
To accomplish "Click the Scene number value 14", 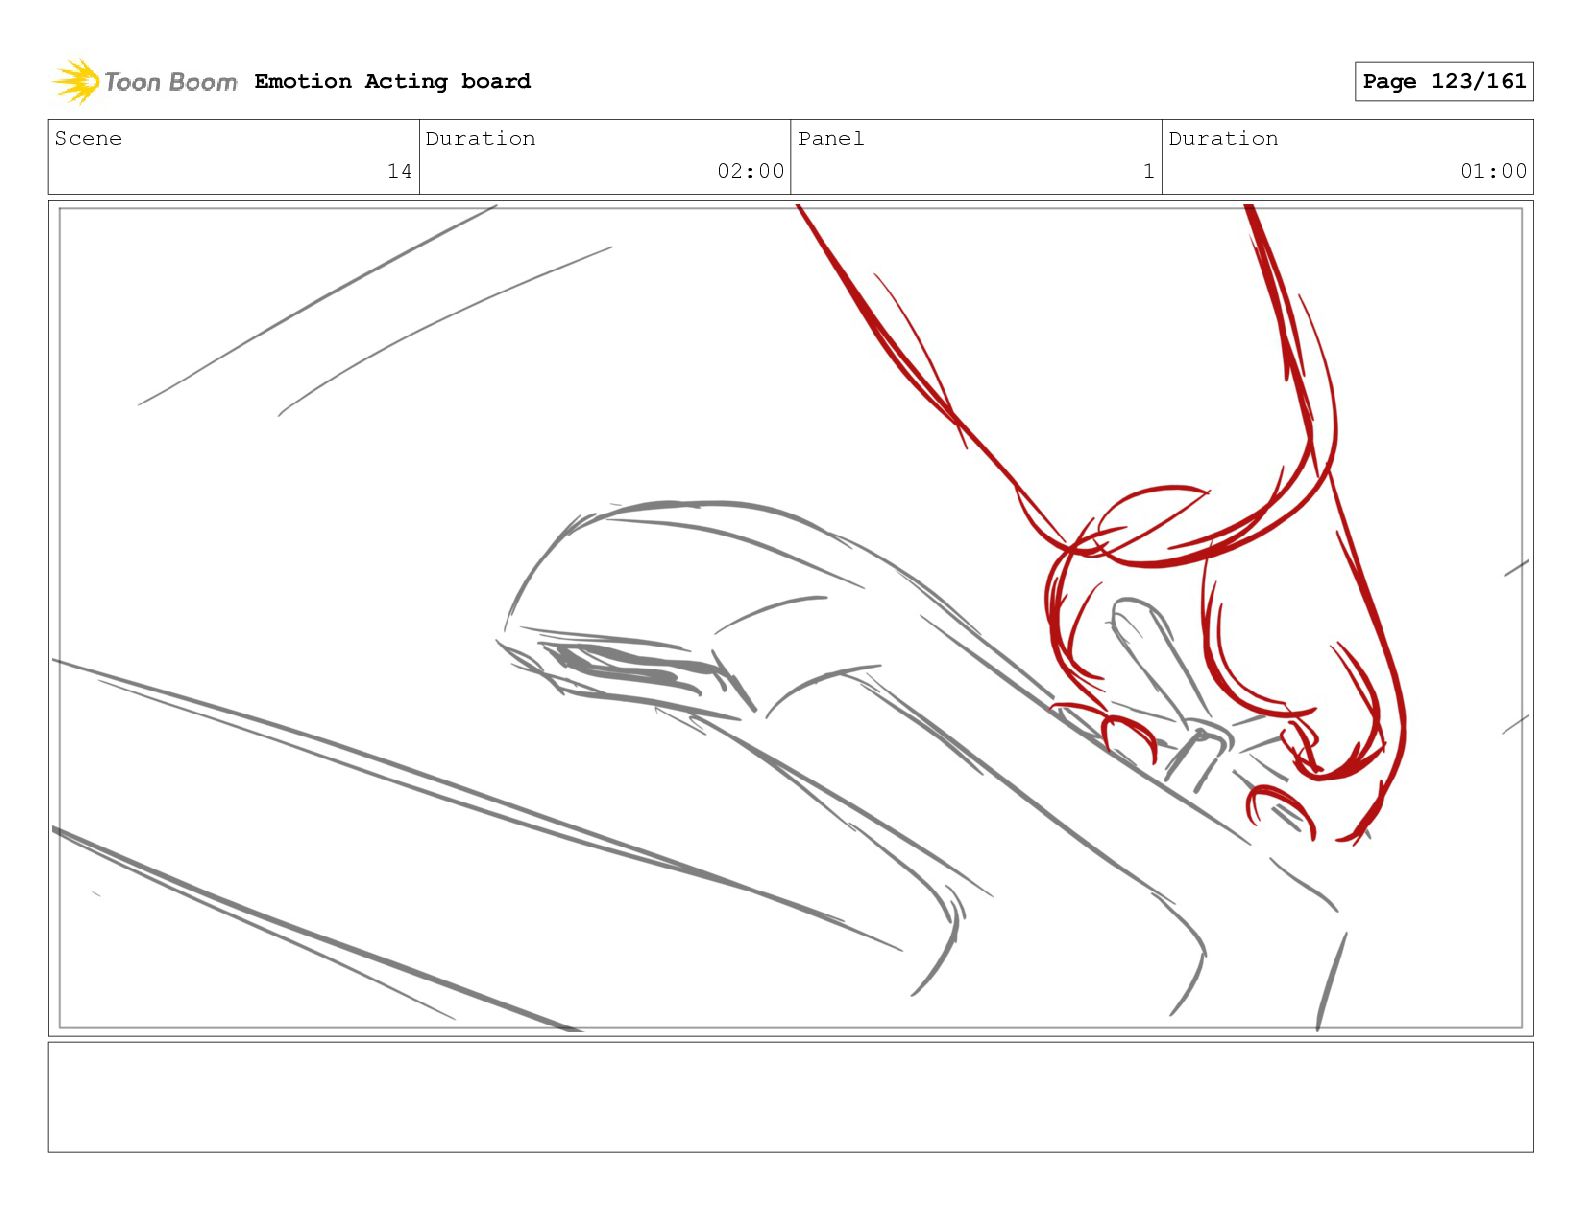I will pyautogui.click(x=399, y=171).
